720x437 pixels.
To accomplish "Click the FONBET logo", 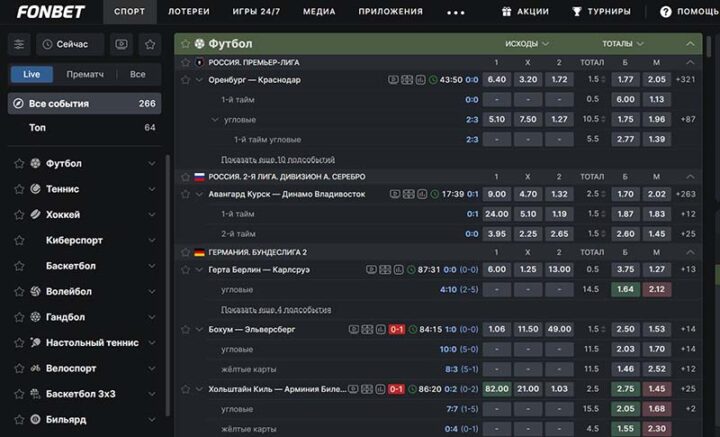I will point(49,12).
